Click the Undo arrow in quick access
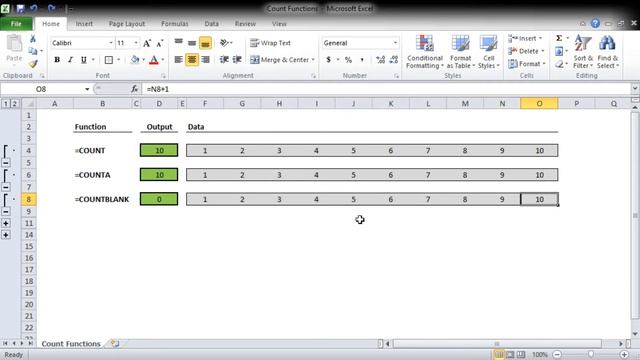The height and width of the screenshot is (360, 640). pos(34,8)
